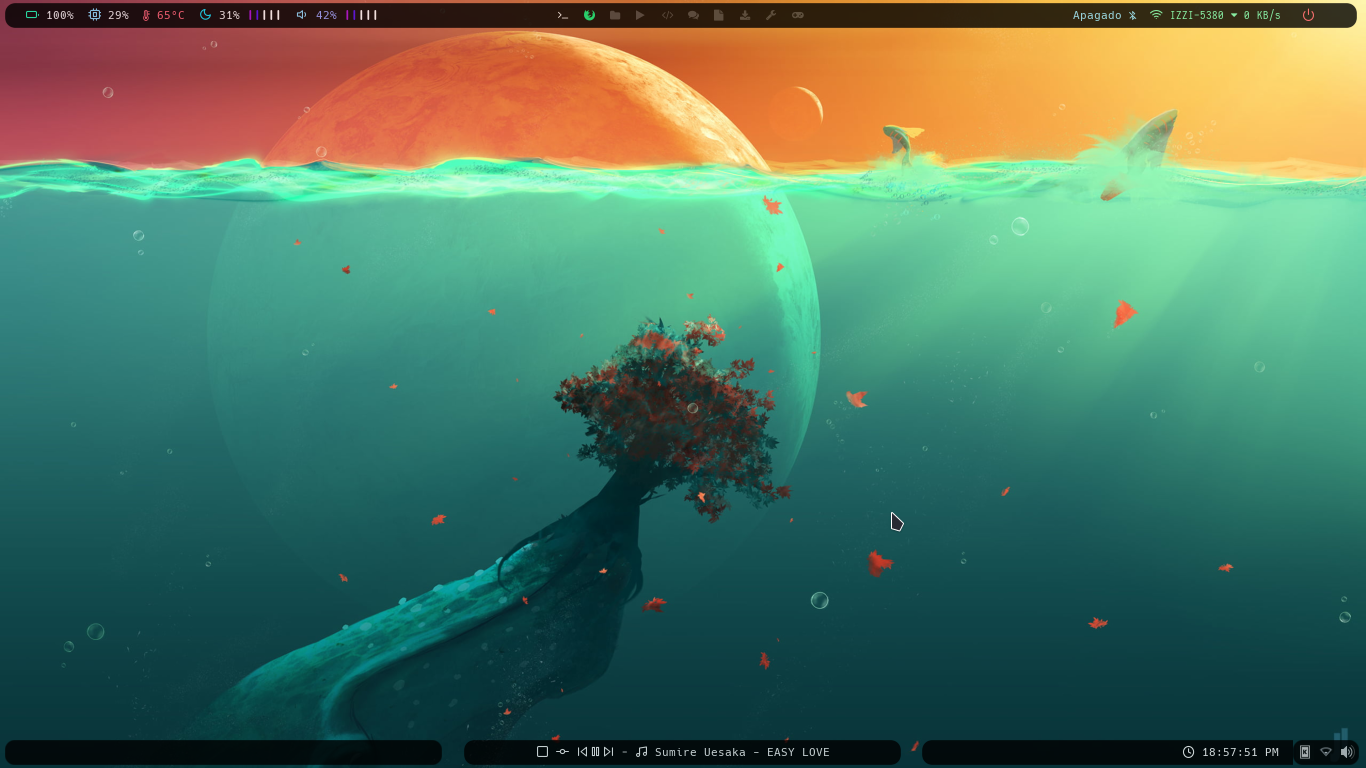Click the moon brightness icon
The width and height of the screenshot is (1366, 768).
(x=205, y=15)
